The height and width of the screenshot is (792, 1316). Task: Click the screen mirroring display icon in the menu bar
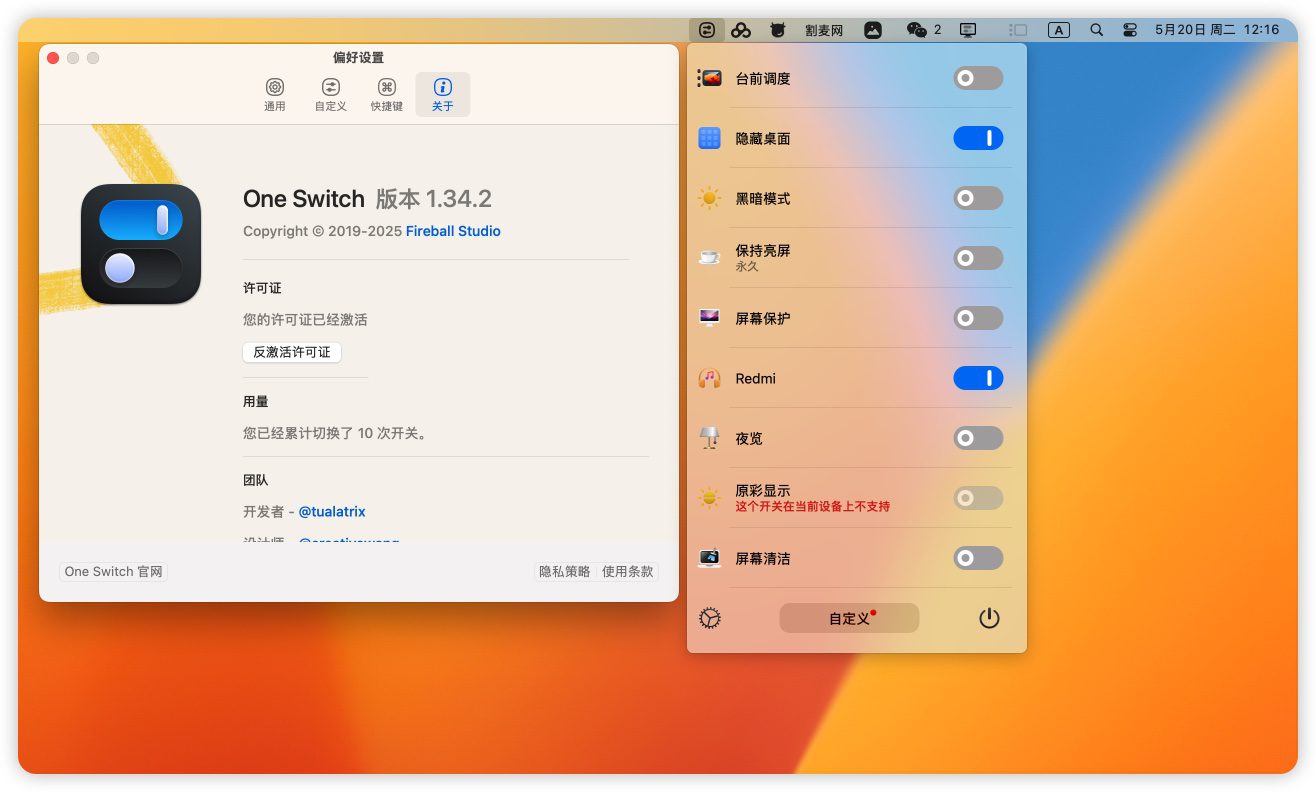(968, 30)
